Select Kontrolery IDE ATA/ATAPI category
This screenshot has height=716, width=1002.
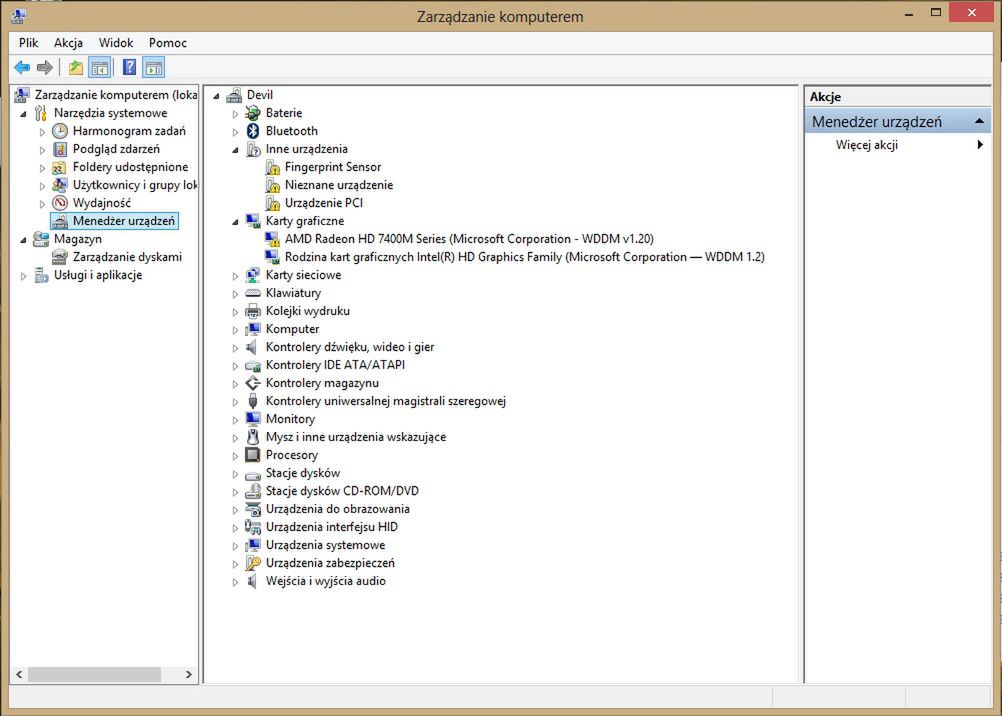point(335,365)
